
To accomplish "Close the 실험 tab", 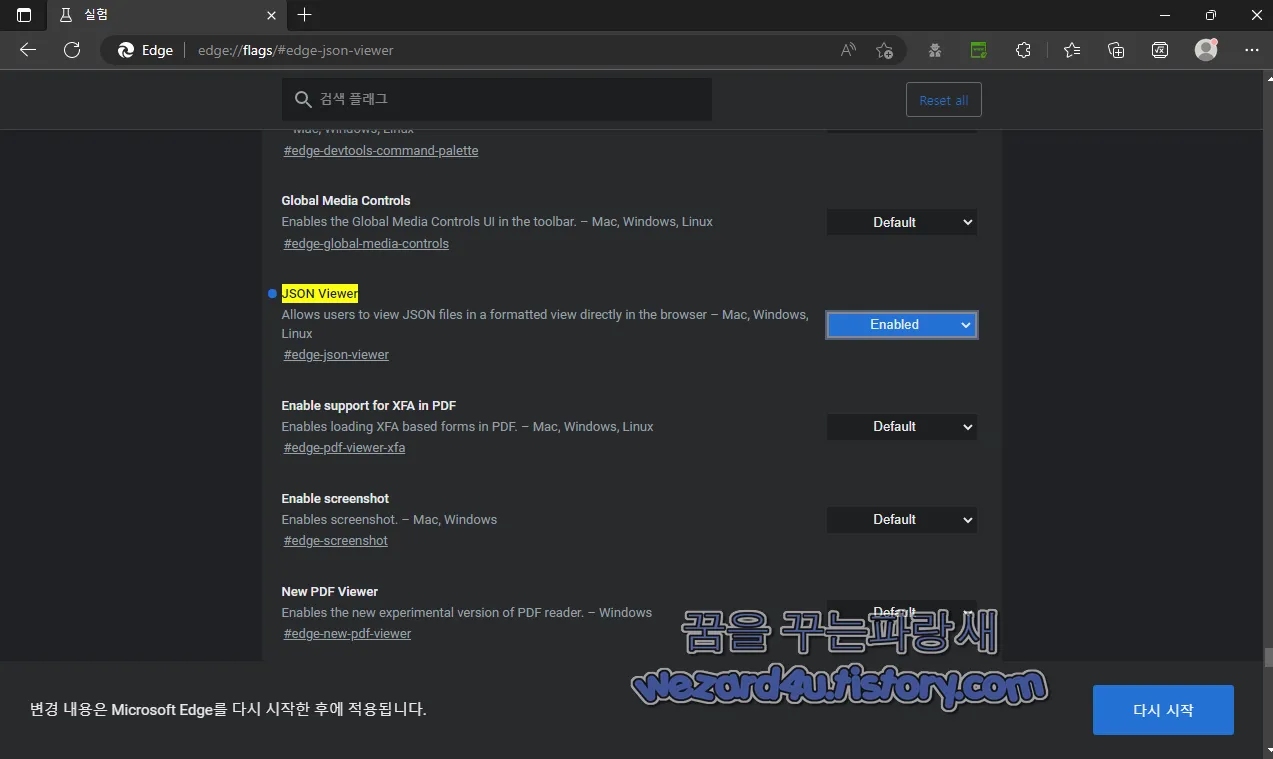I will (271, 15).
